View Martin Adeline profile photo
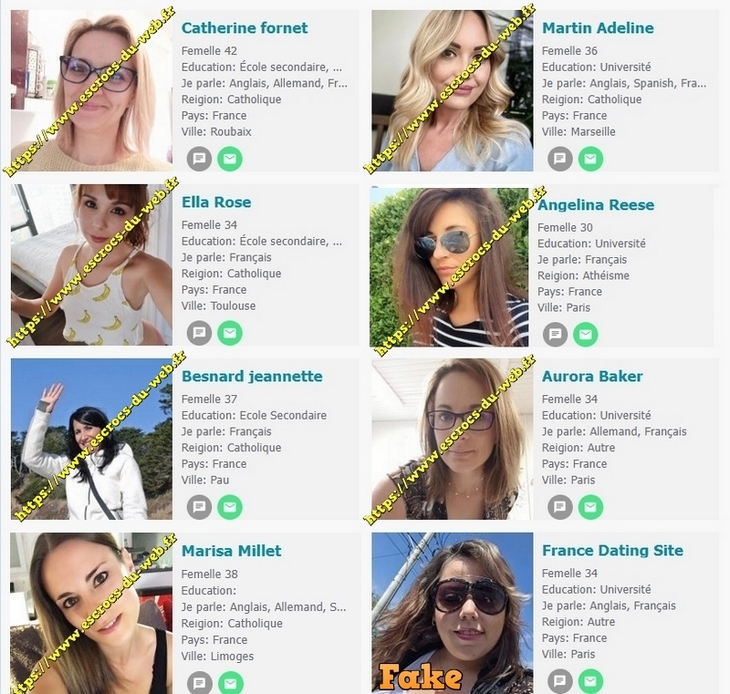The width and height of the screenshot is (730, 694). [452, 91]
